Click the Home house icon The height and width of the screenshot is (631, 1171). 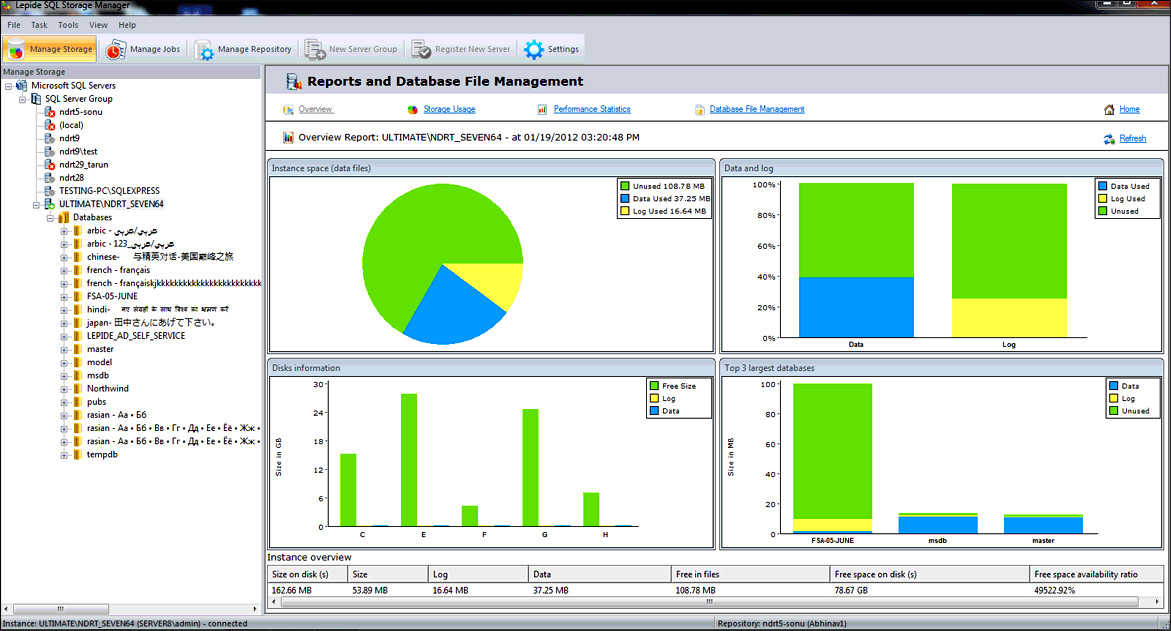tap(1109, 110)
